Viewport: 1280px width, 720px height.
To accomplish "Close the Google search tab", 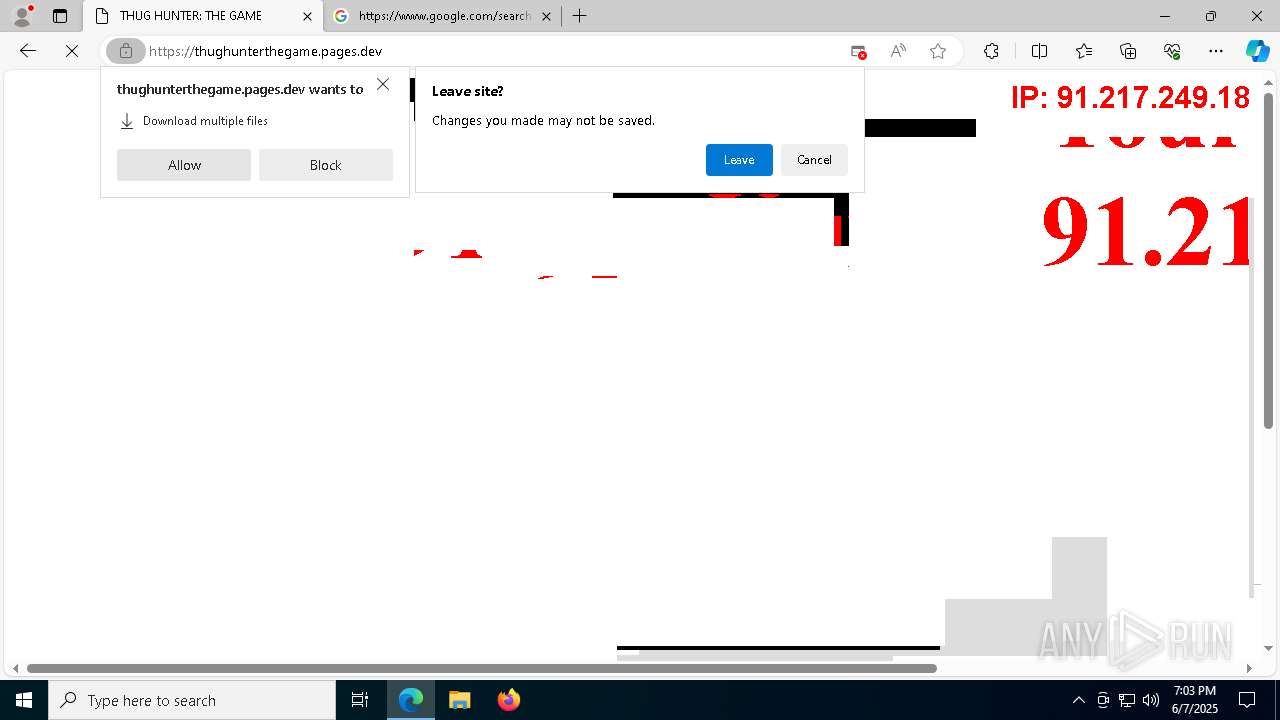I will (546, 16).
